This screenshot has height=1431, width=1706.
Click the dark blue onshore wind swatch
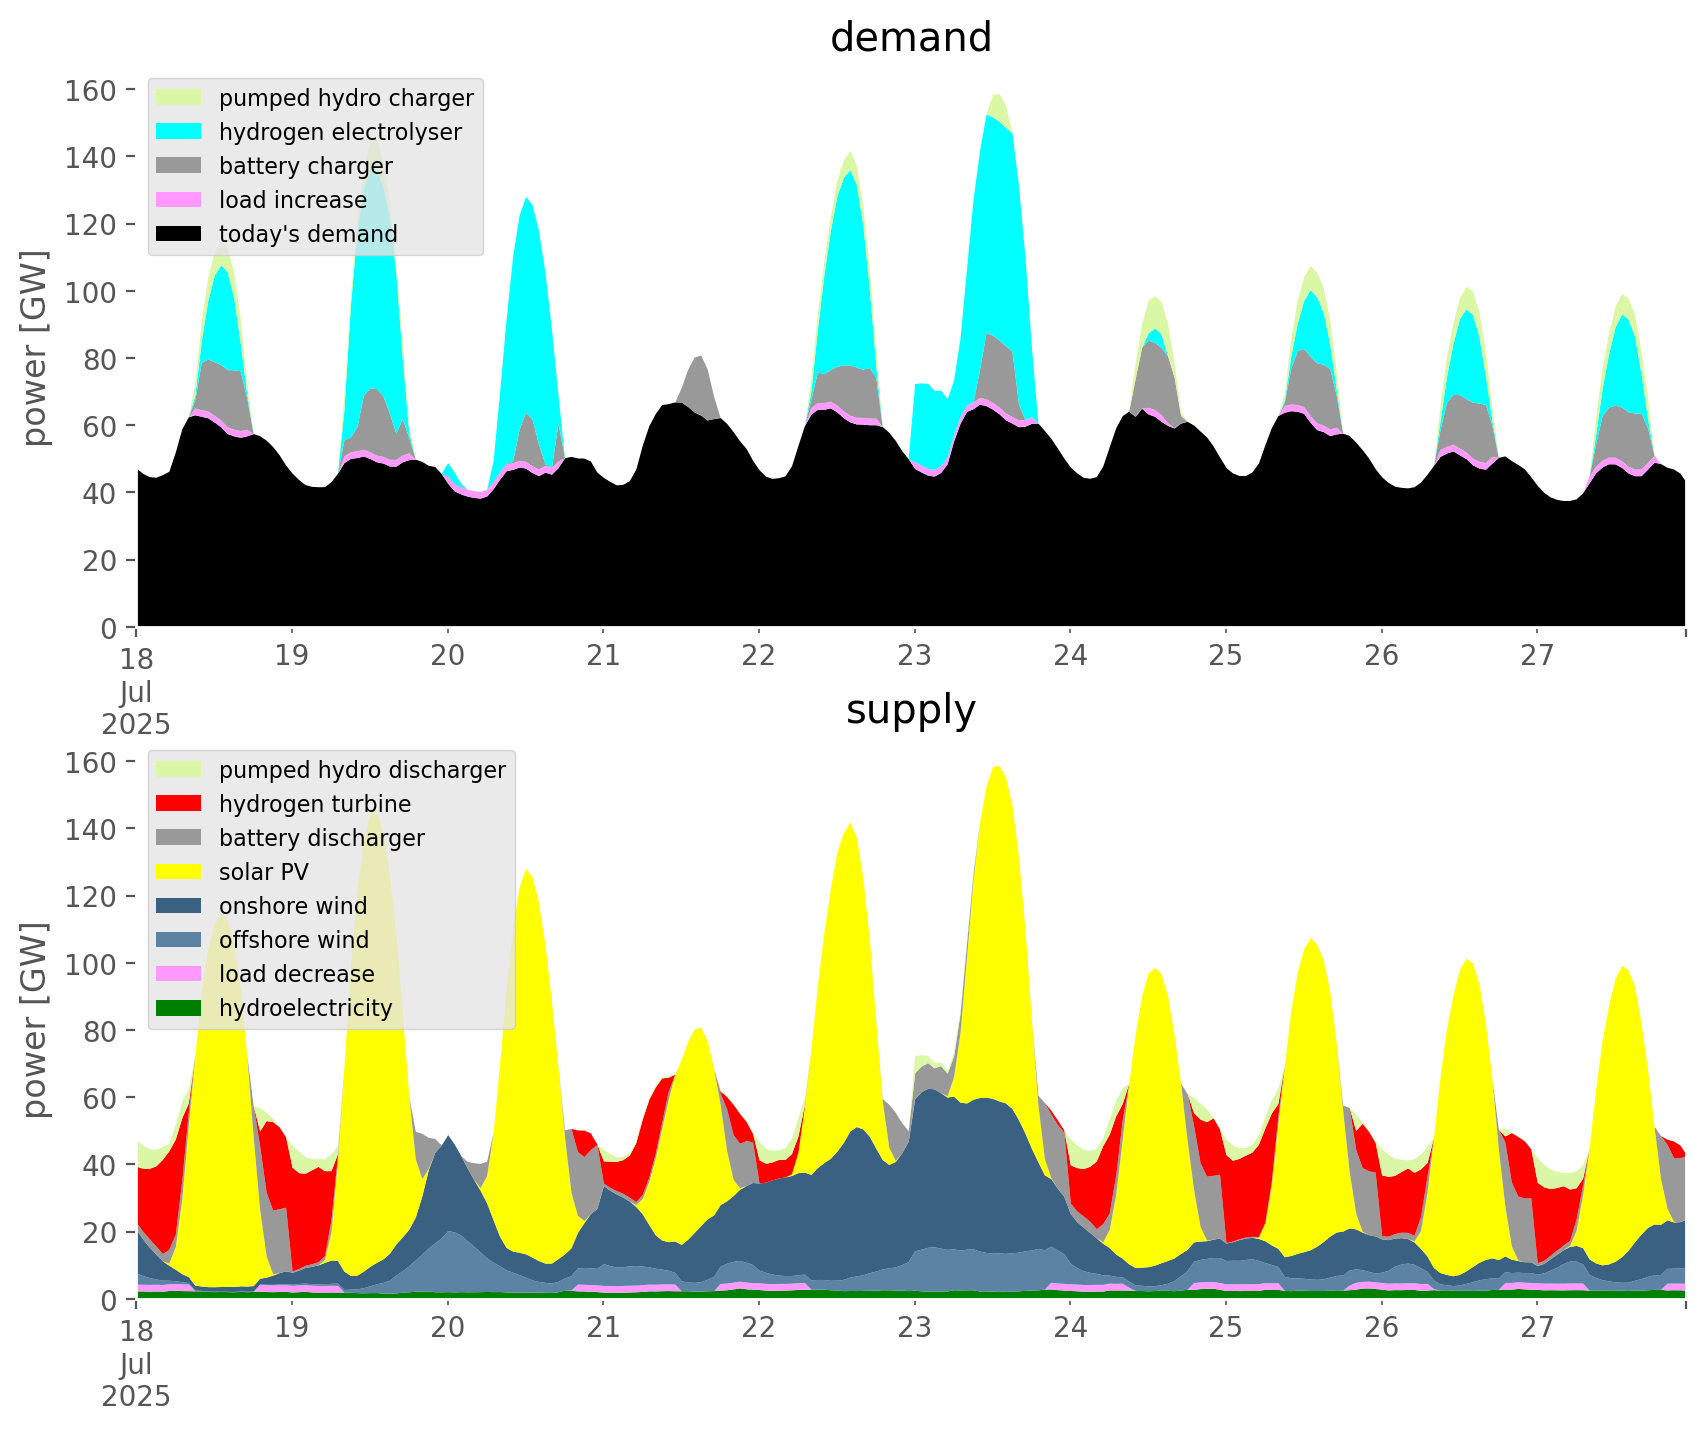click(179, 906)
